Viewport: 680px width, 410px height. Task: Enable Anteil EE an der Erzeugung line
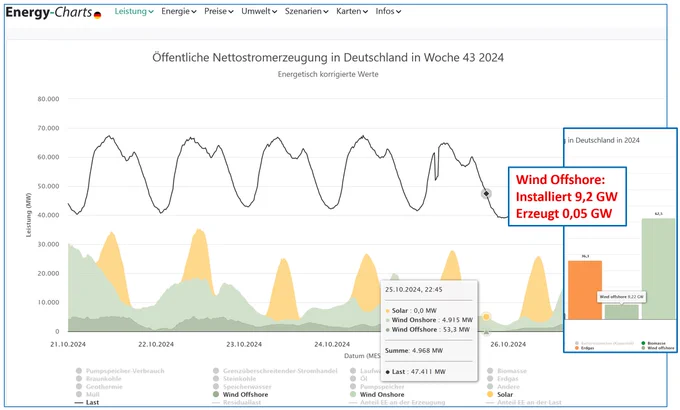397,402
